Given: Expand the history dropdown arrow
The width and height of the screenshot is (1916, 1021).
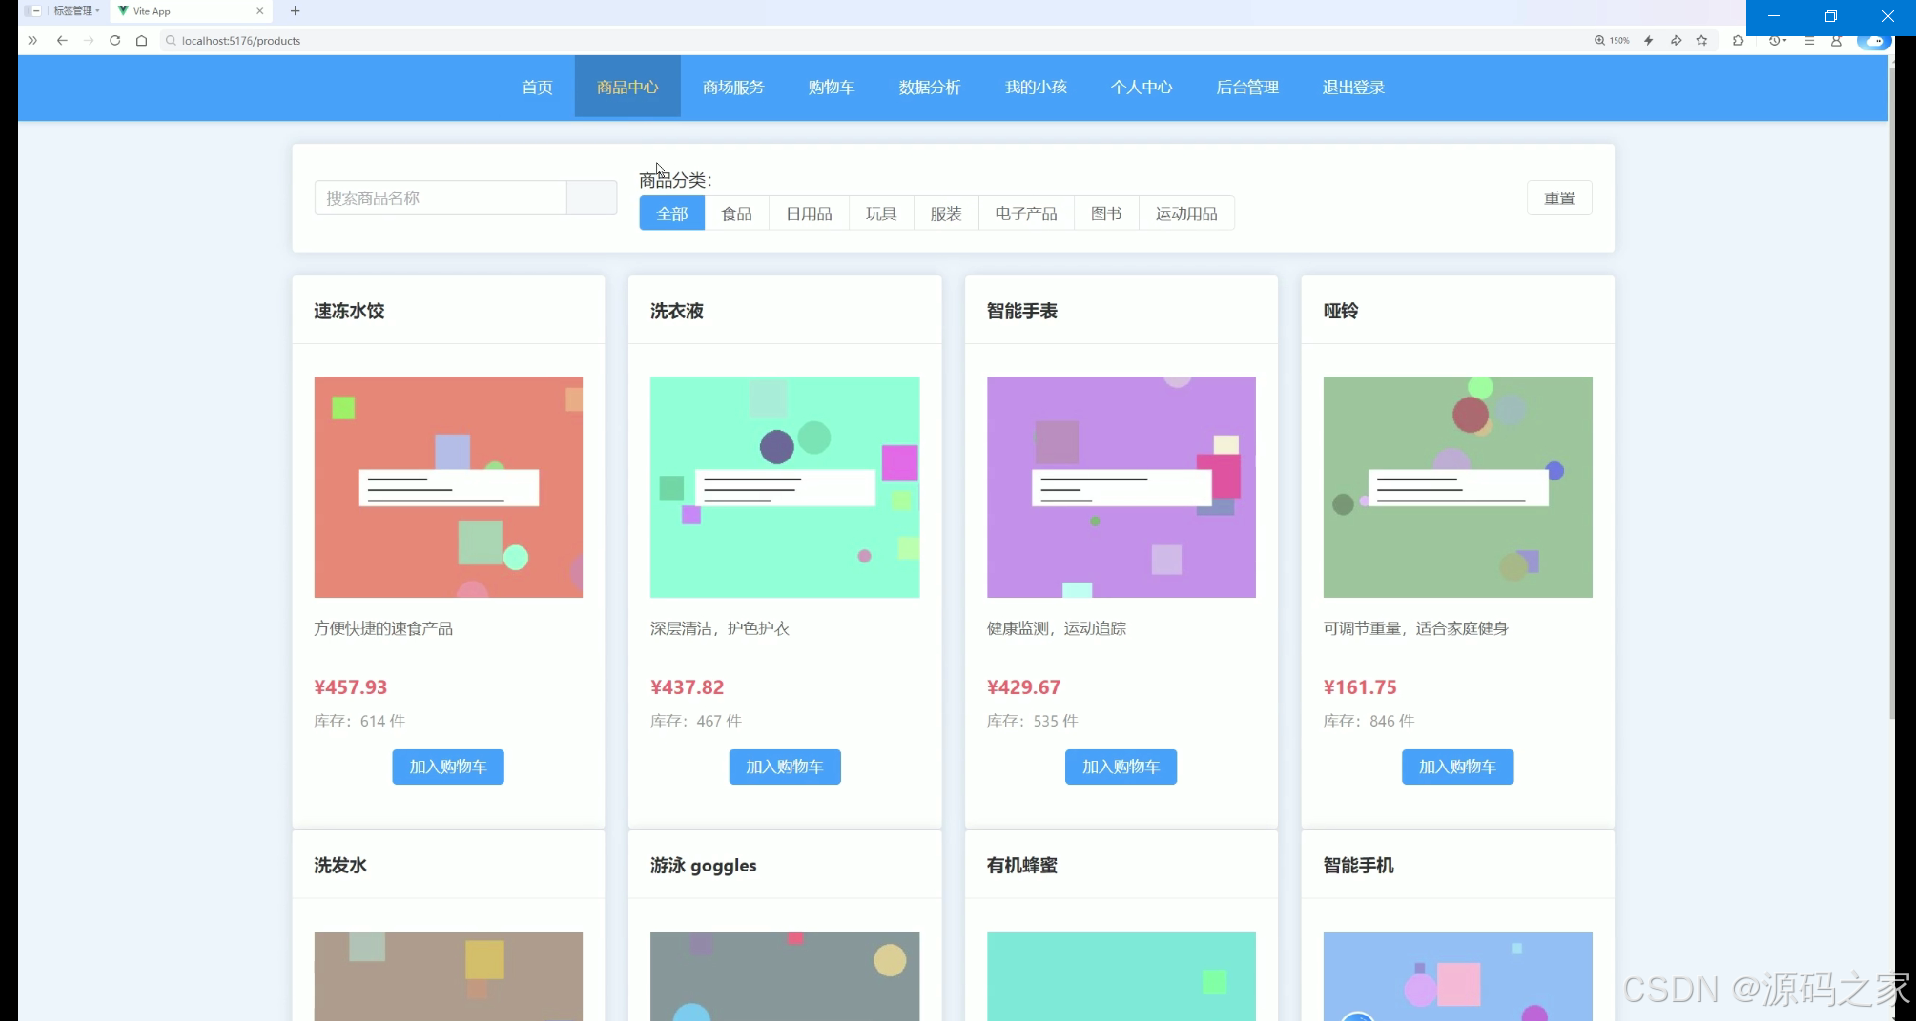Looking at the screenshot, I should tap(1785, 40).
